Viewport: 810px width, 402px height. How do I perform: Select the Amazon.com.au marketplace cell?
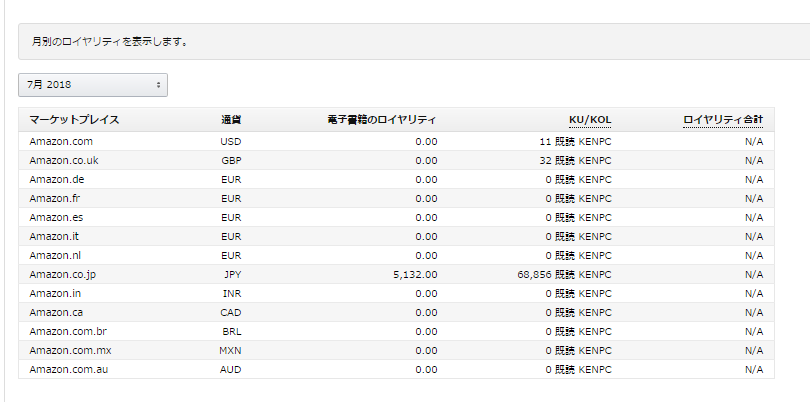coord(69,370)
